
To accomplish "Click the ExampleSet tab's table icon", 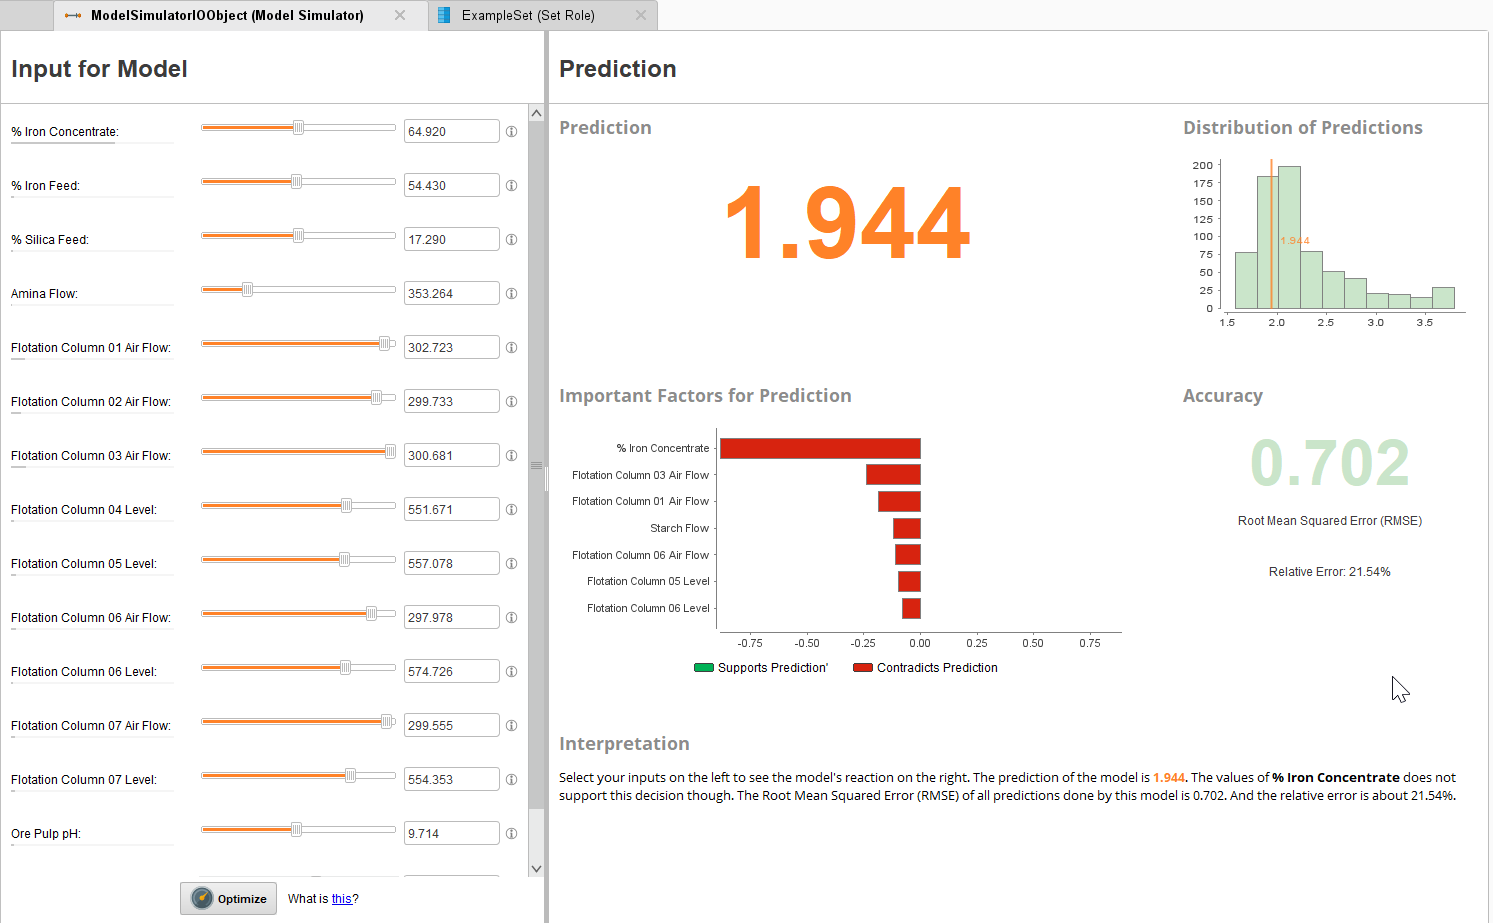I will (x=444, y=15).
